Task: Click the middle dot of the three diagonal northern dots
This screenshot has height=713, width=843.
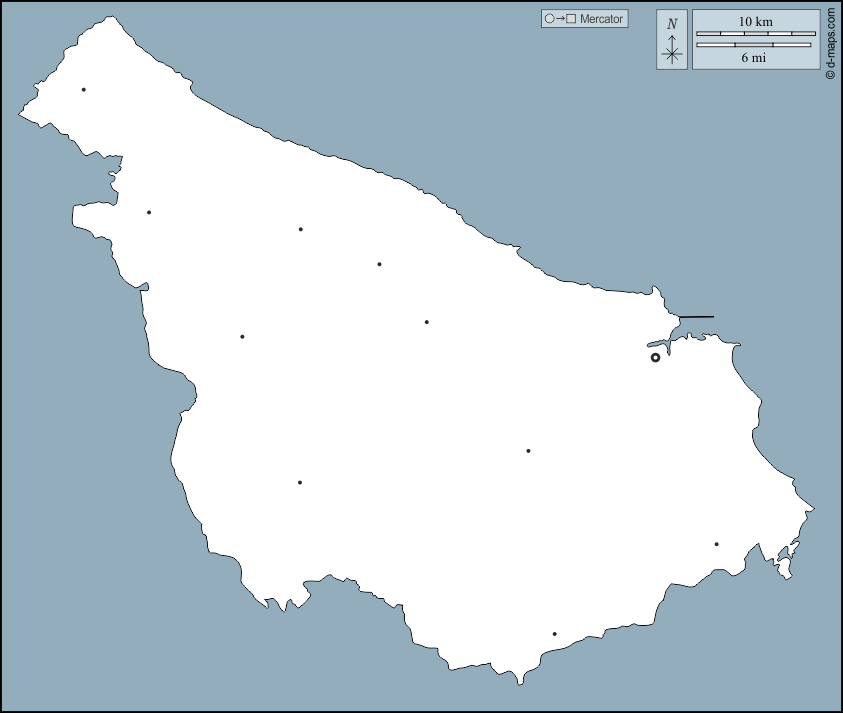Action: 380,265
